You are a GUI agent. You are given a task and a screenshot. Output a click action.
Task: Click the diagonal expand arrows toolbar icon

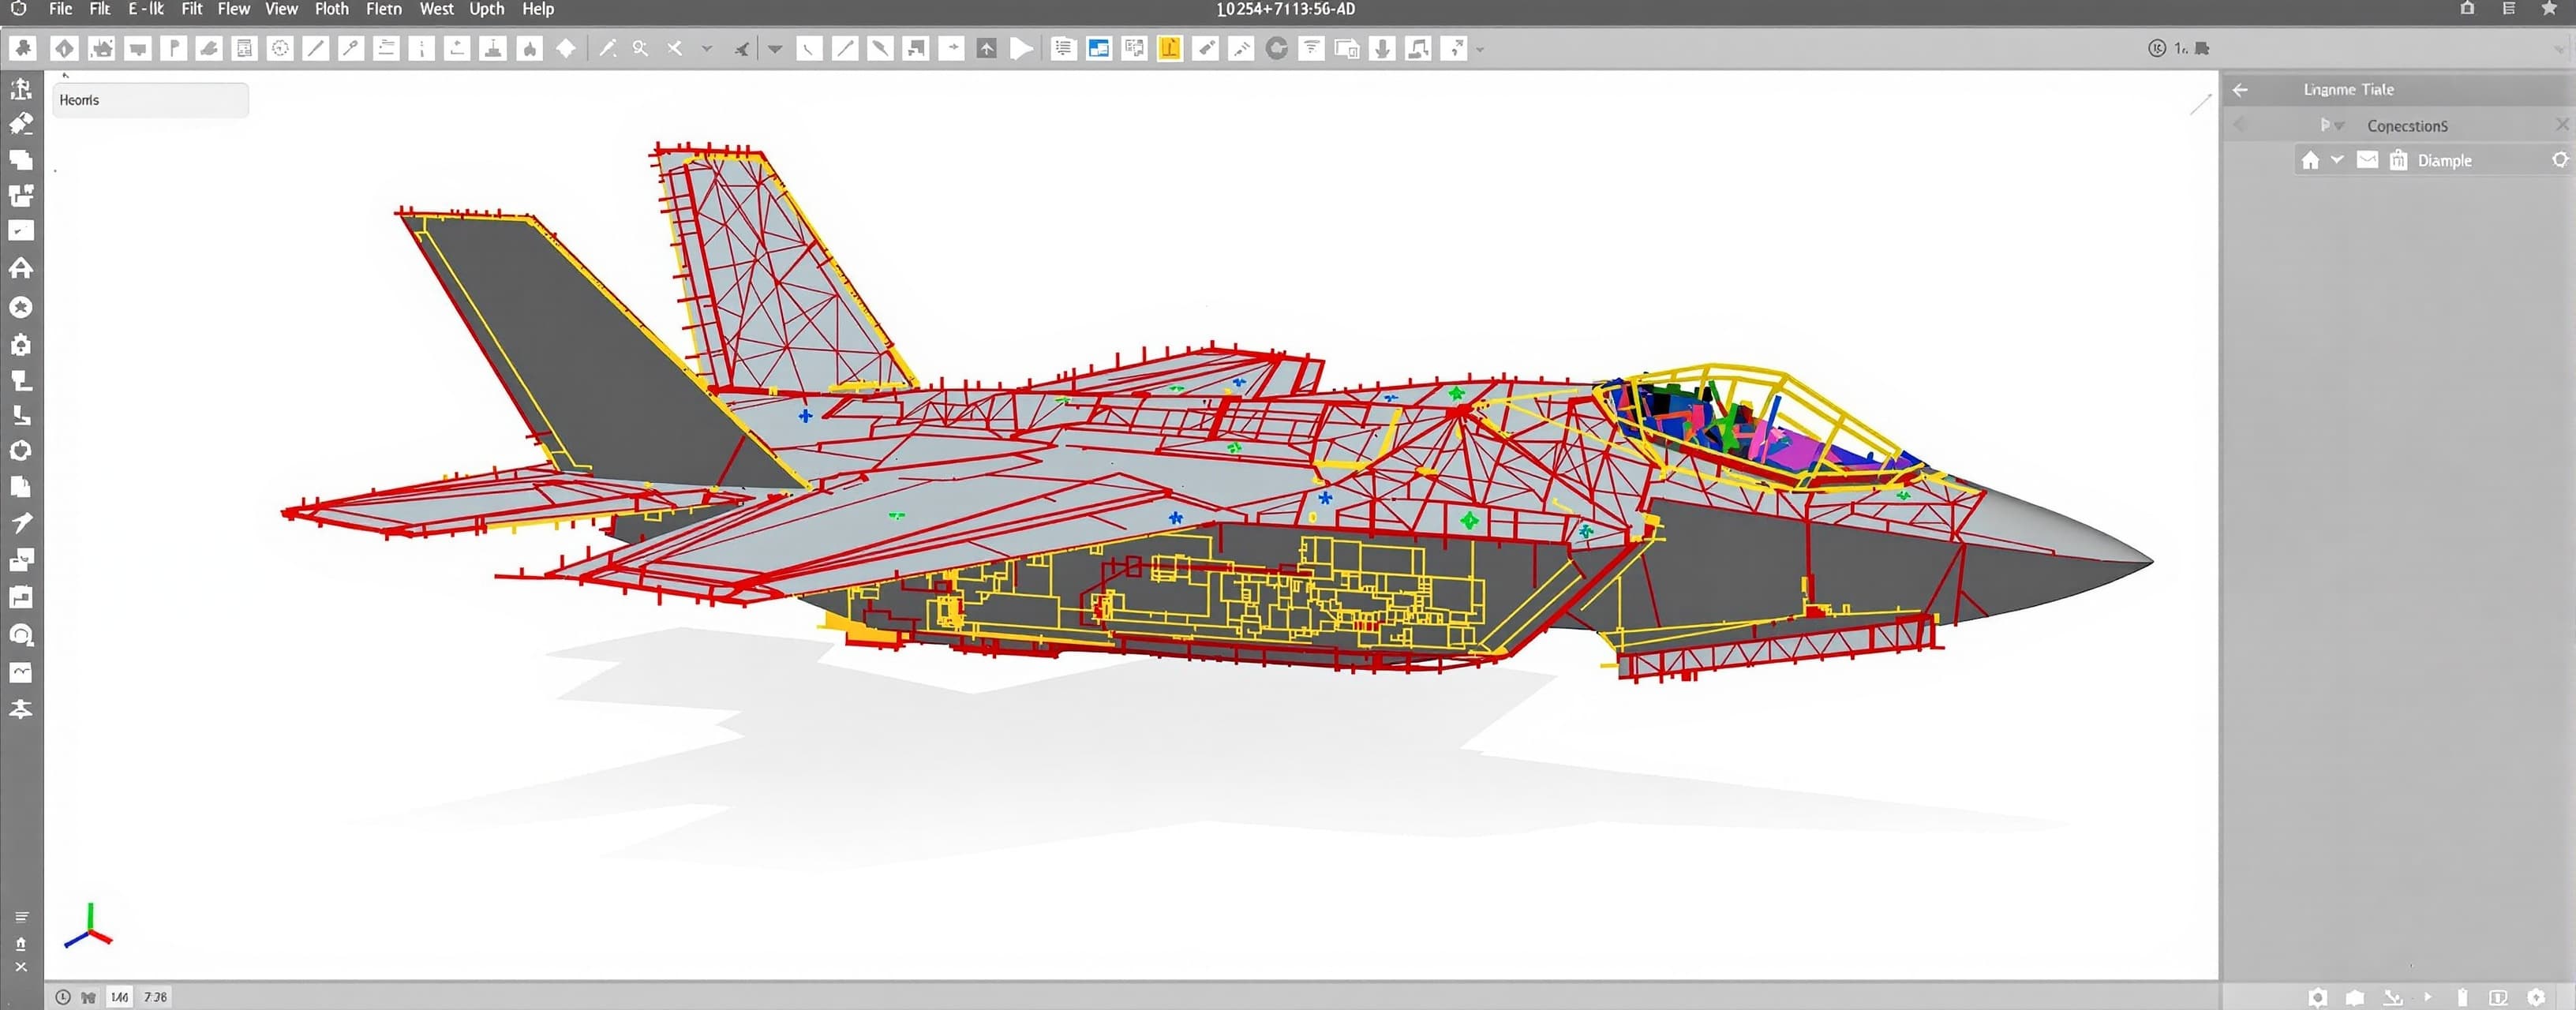[1454, 48]
